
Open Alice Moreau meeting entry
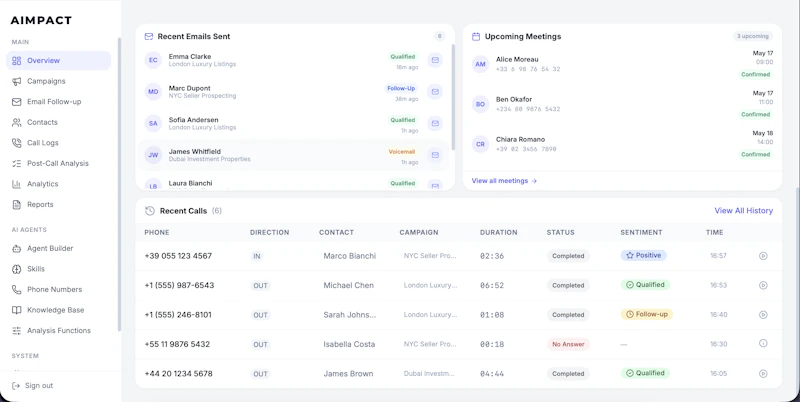click(x=622, y=64)
